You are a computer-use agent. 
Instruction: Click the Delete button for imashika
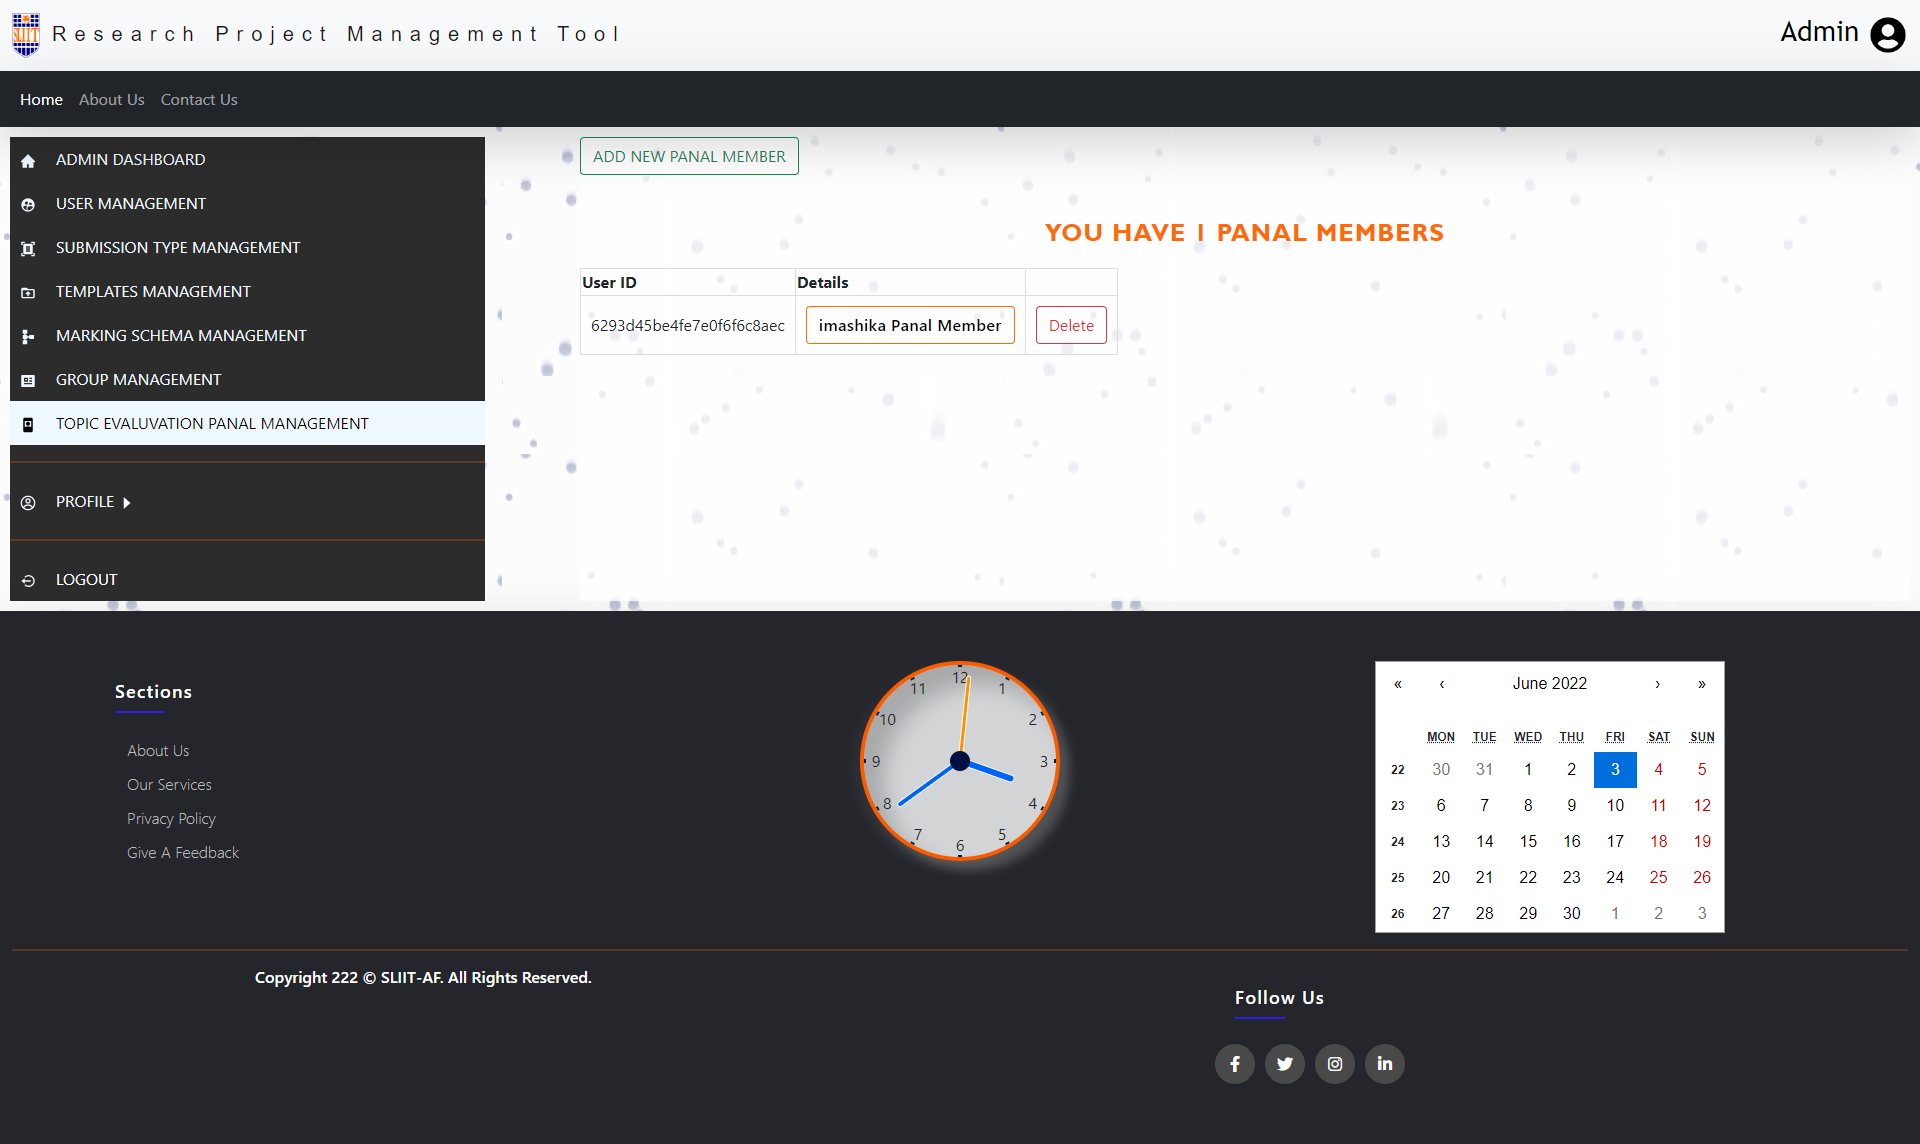[1070, 324]
